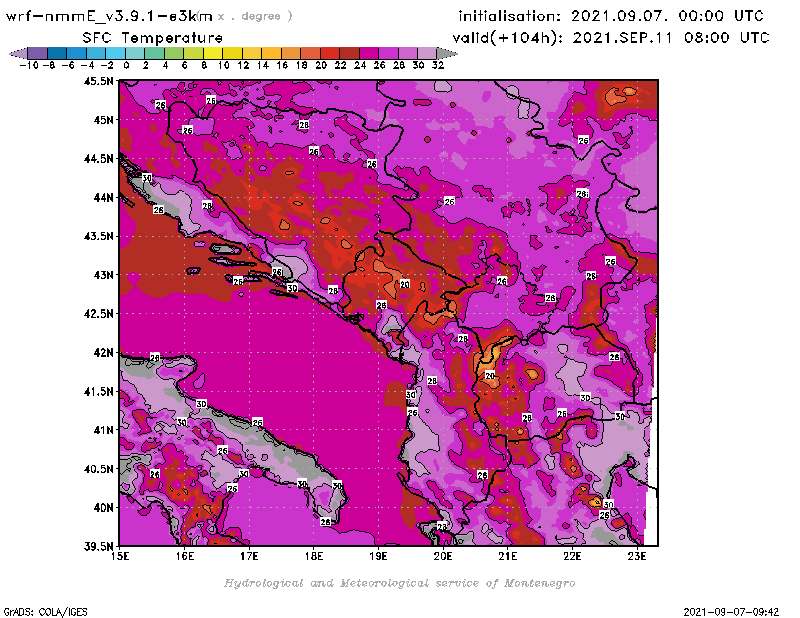The width and height of the screenshot is (800, 618).
Task: Click the latitude label 41N
Action: [103, 430]
